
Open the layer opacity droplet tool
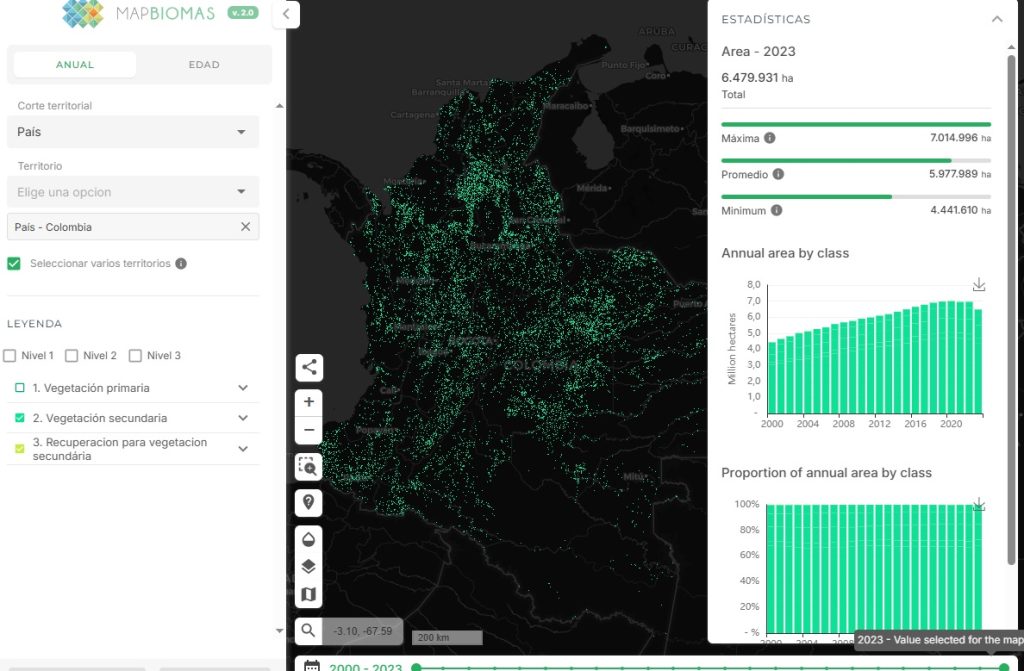tap(309, 538)
